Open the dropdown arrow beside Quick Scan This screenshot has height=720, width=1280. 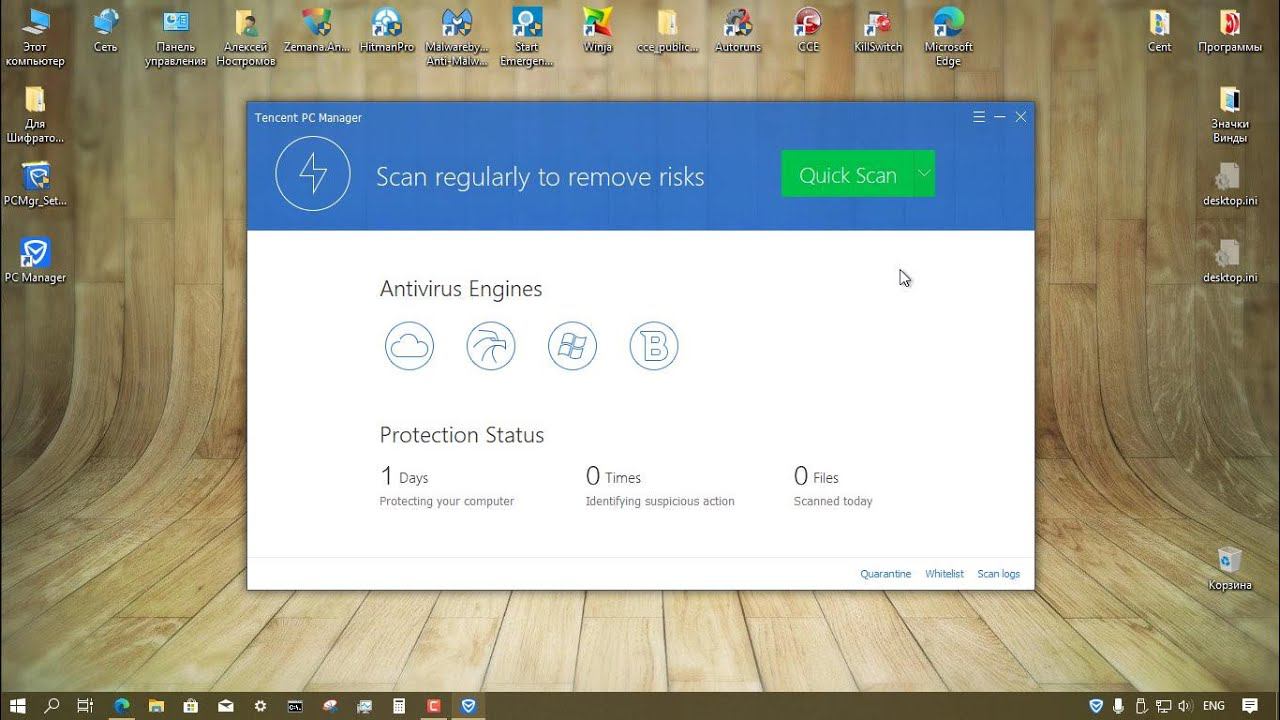925,174
